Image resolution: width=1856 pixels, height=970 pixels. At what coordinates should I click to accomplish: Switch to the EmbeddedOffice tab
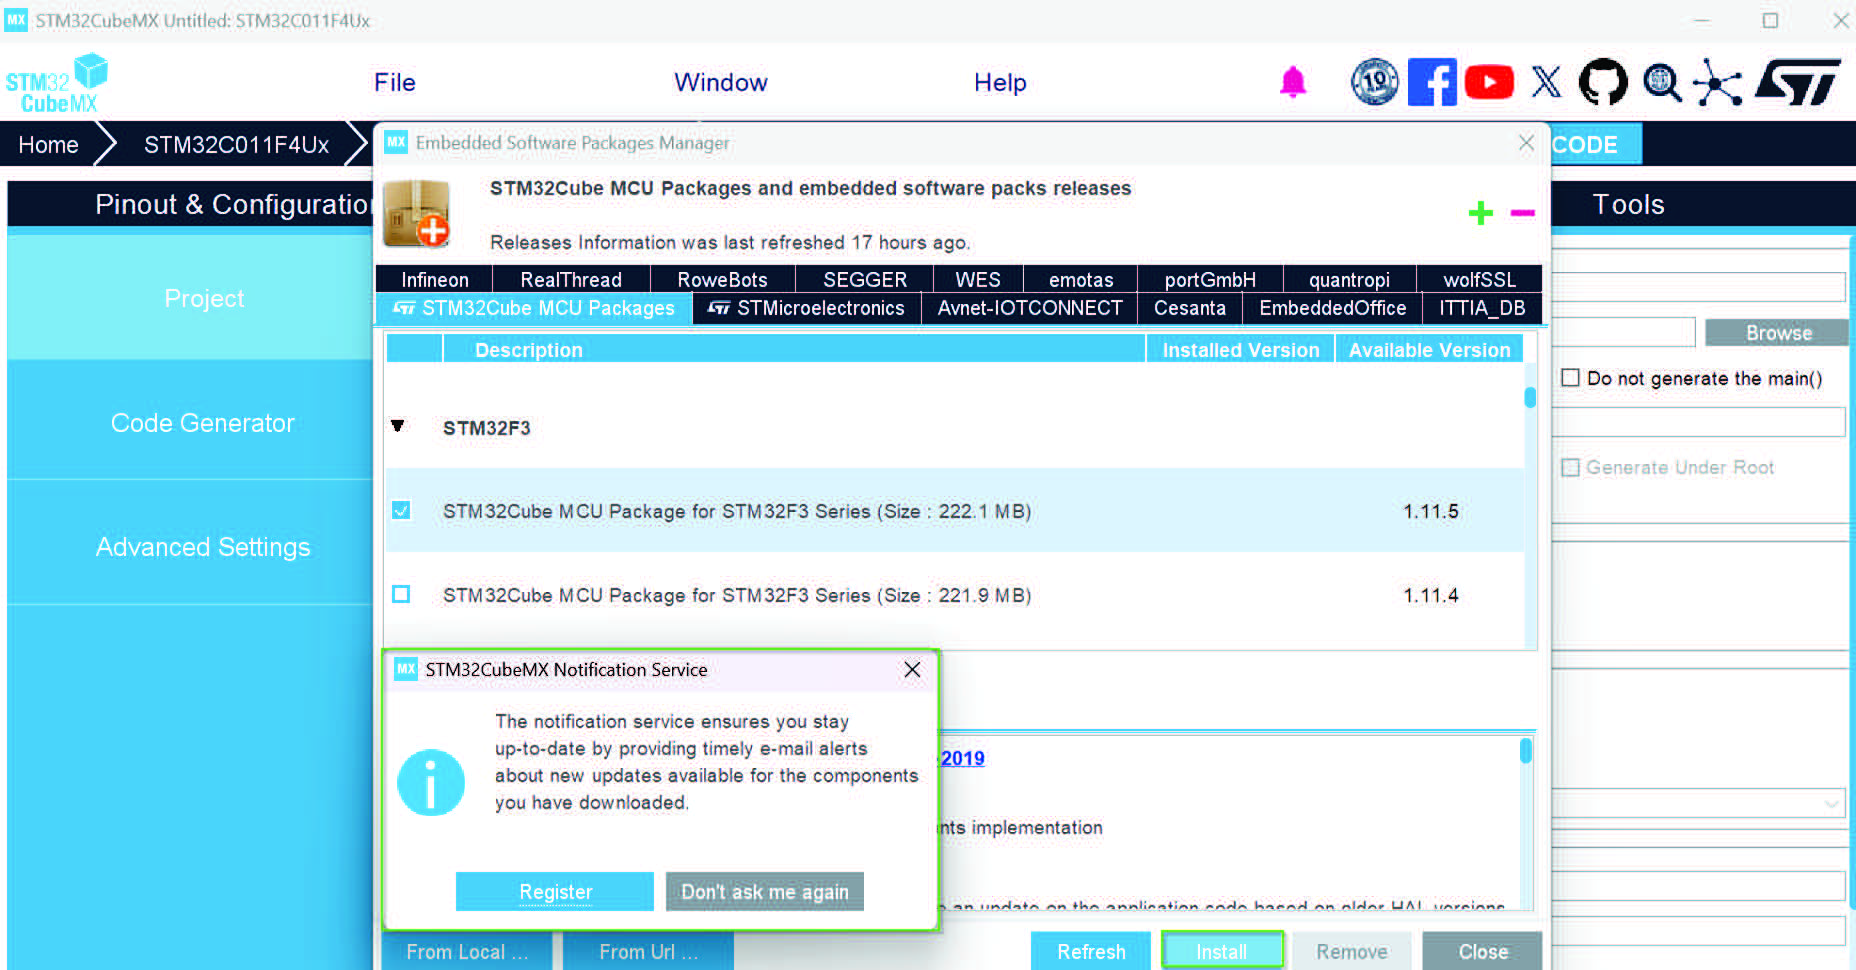pos(1332,308)
